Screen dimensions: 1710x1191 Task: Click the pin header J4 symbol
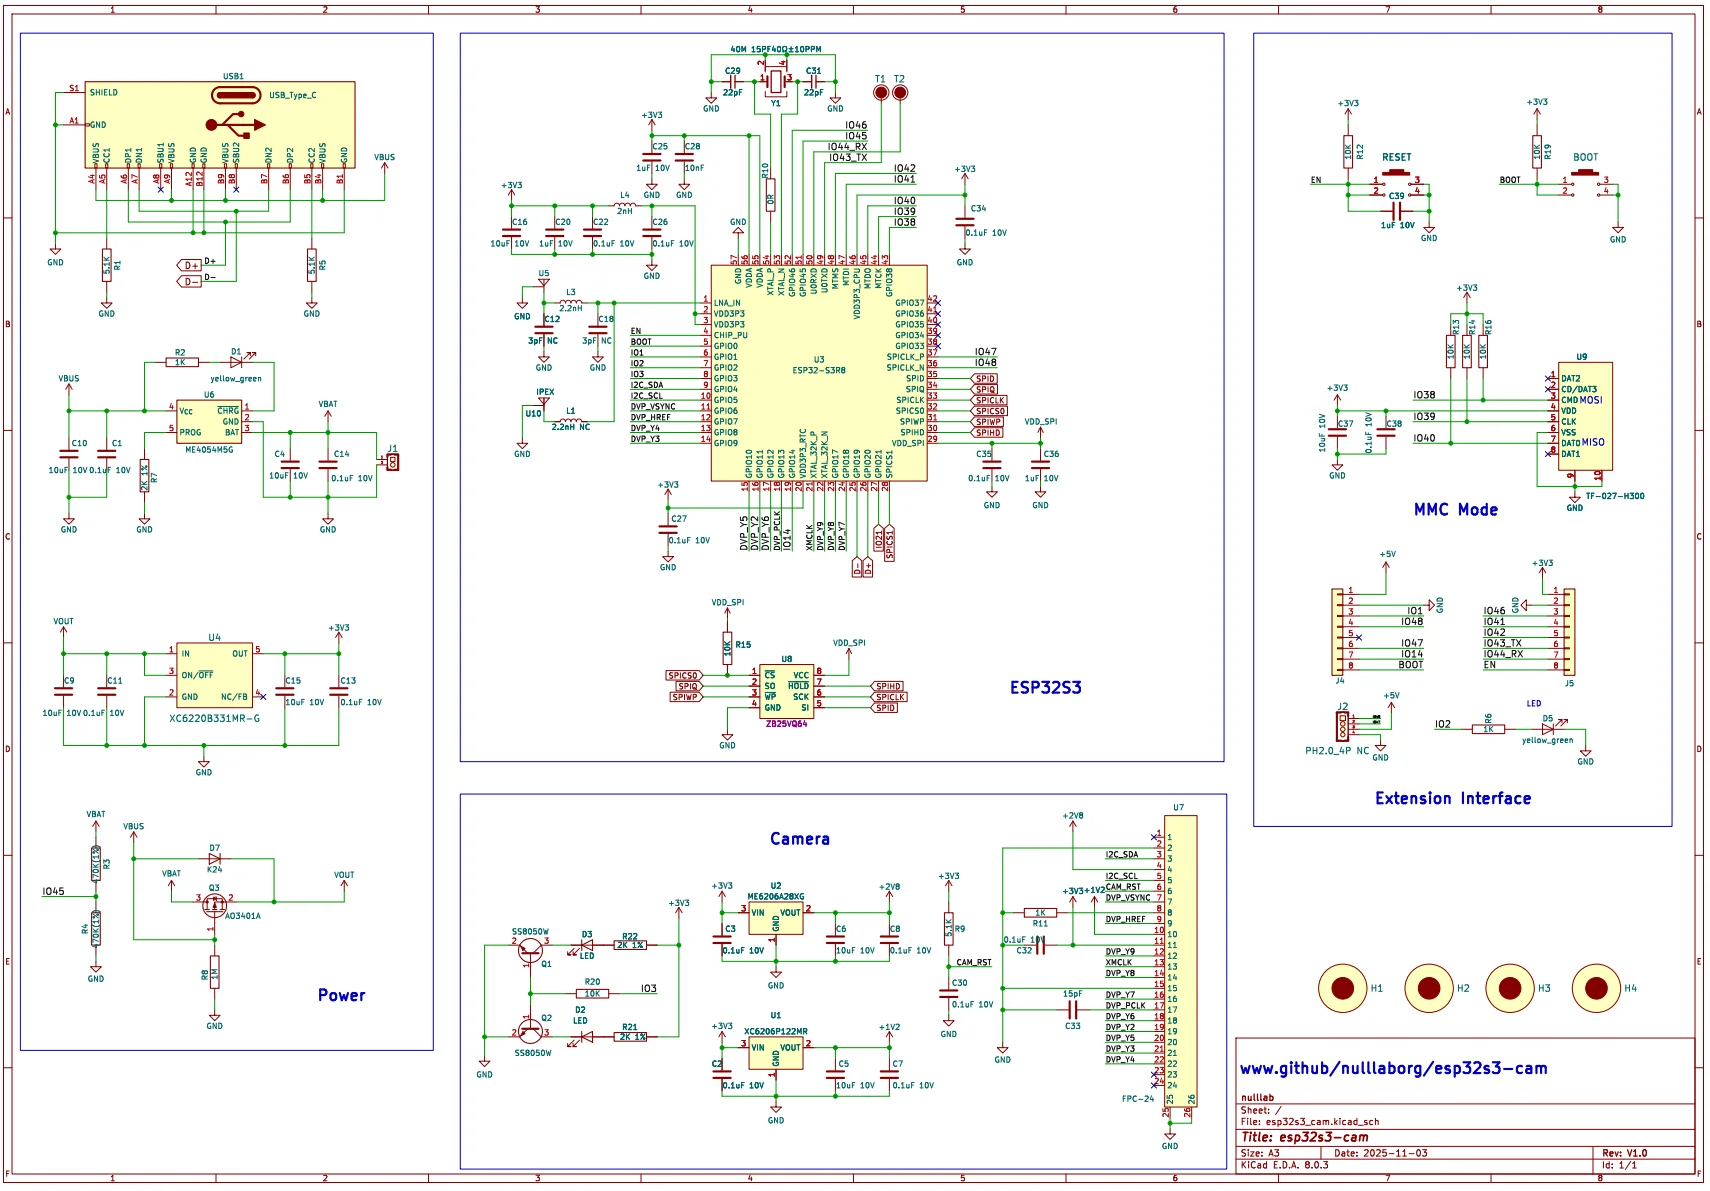(1338, 632)
